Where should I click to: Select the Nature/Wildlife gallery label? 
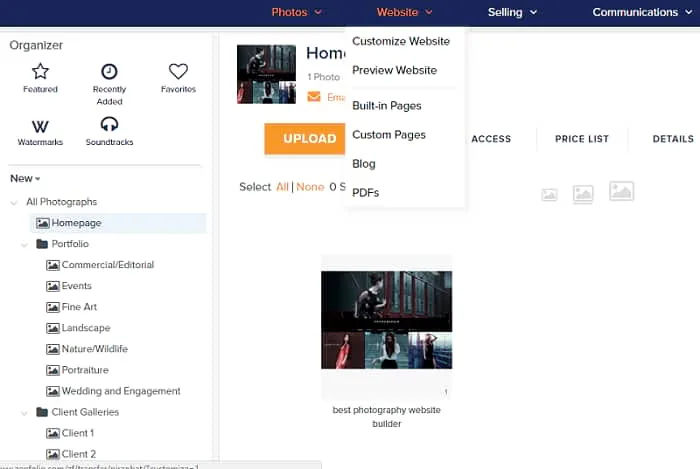95,349
